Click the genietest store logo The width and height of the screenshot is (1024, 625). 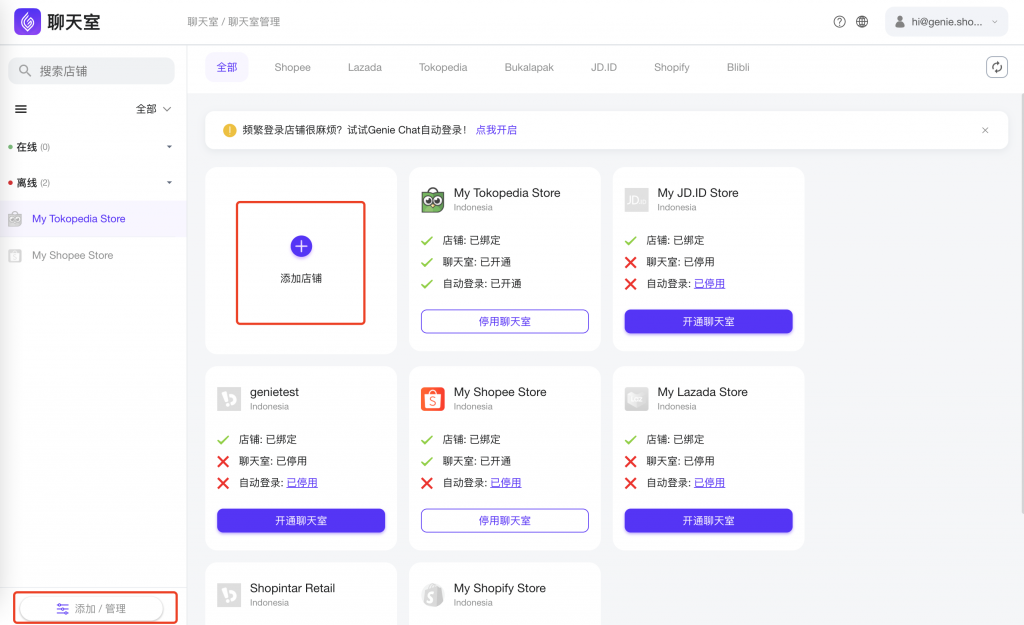pos(229,398)
